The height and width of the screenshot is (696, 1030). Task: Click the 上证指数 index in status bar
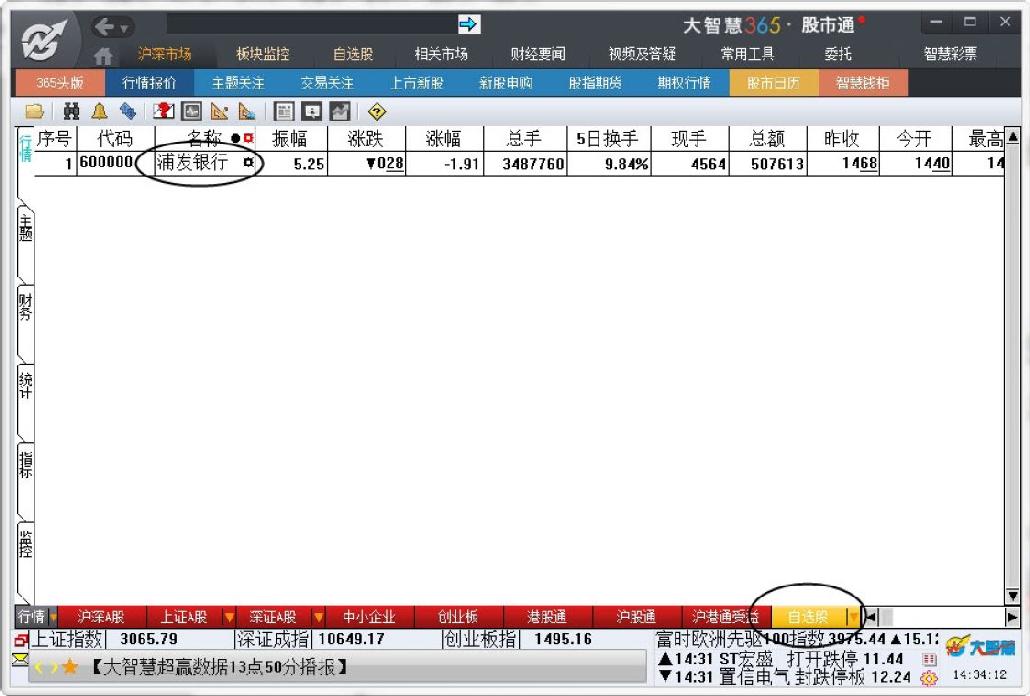point(67,639)
